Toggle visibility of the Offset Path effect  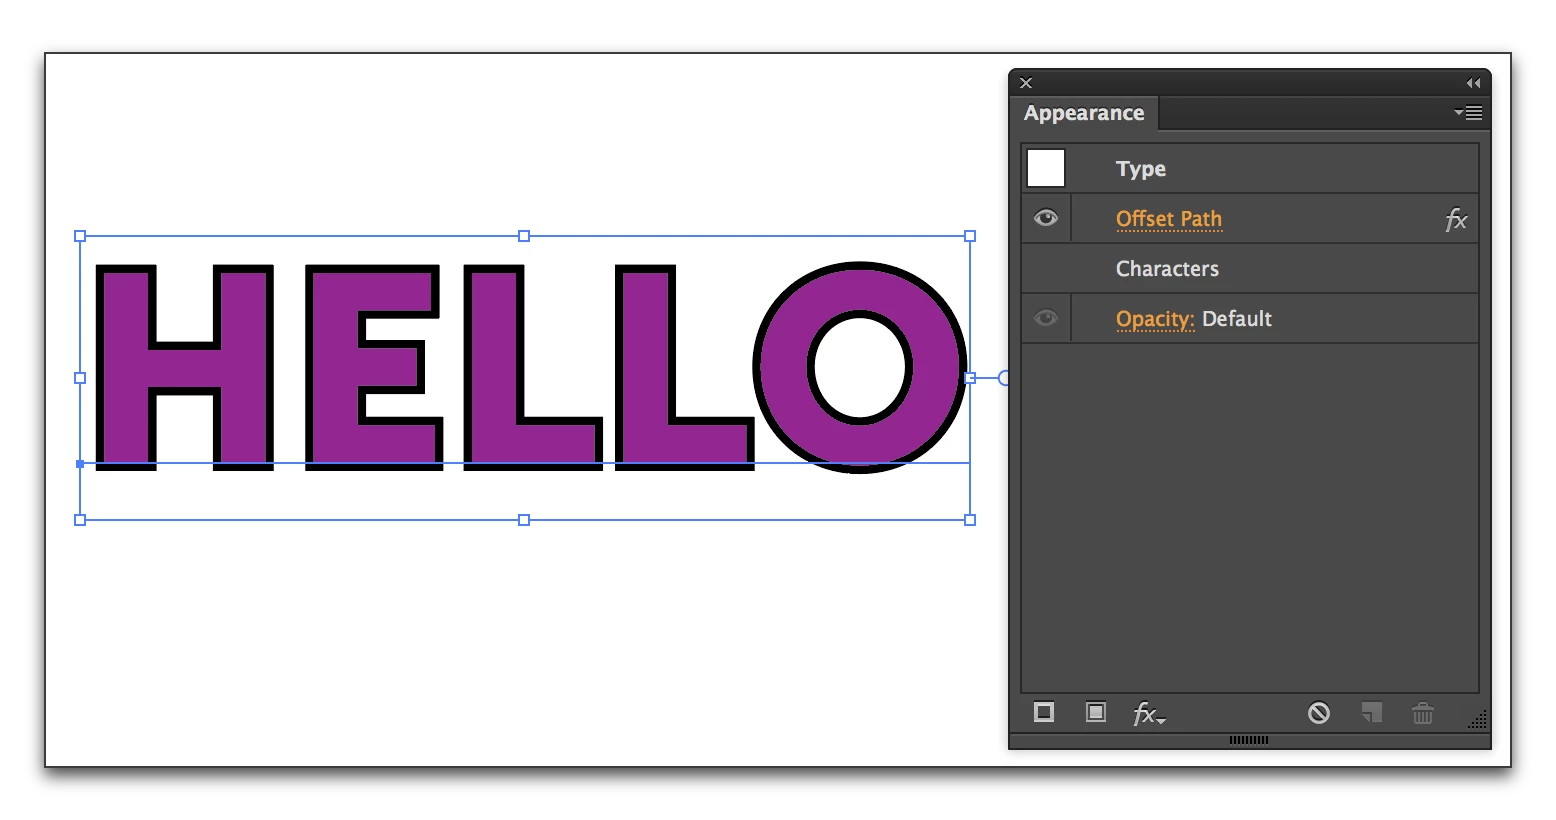pyautogui.click(x=1046, y=218)
